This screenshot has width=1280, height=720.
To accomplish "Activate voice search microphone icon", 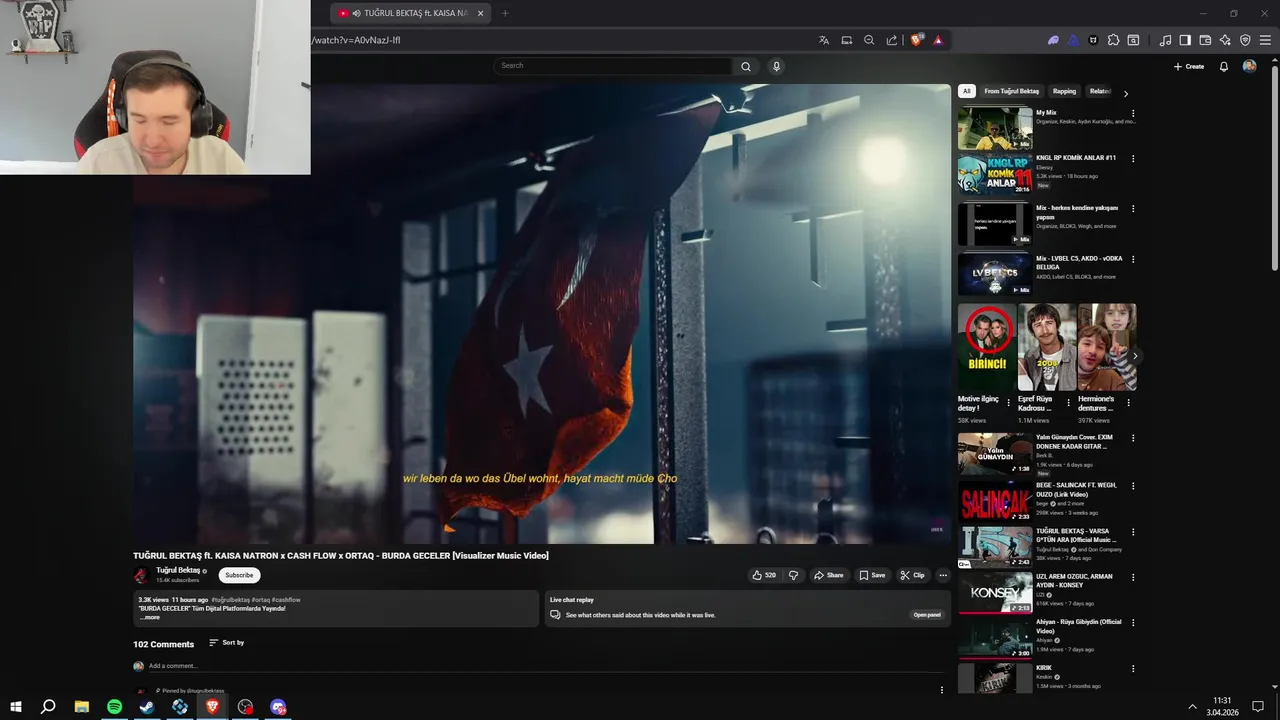I will tap(776, 66).
